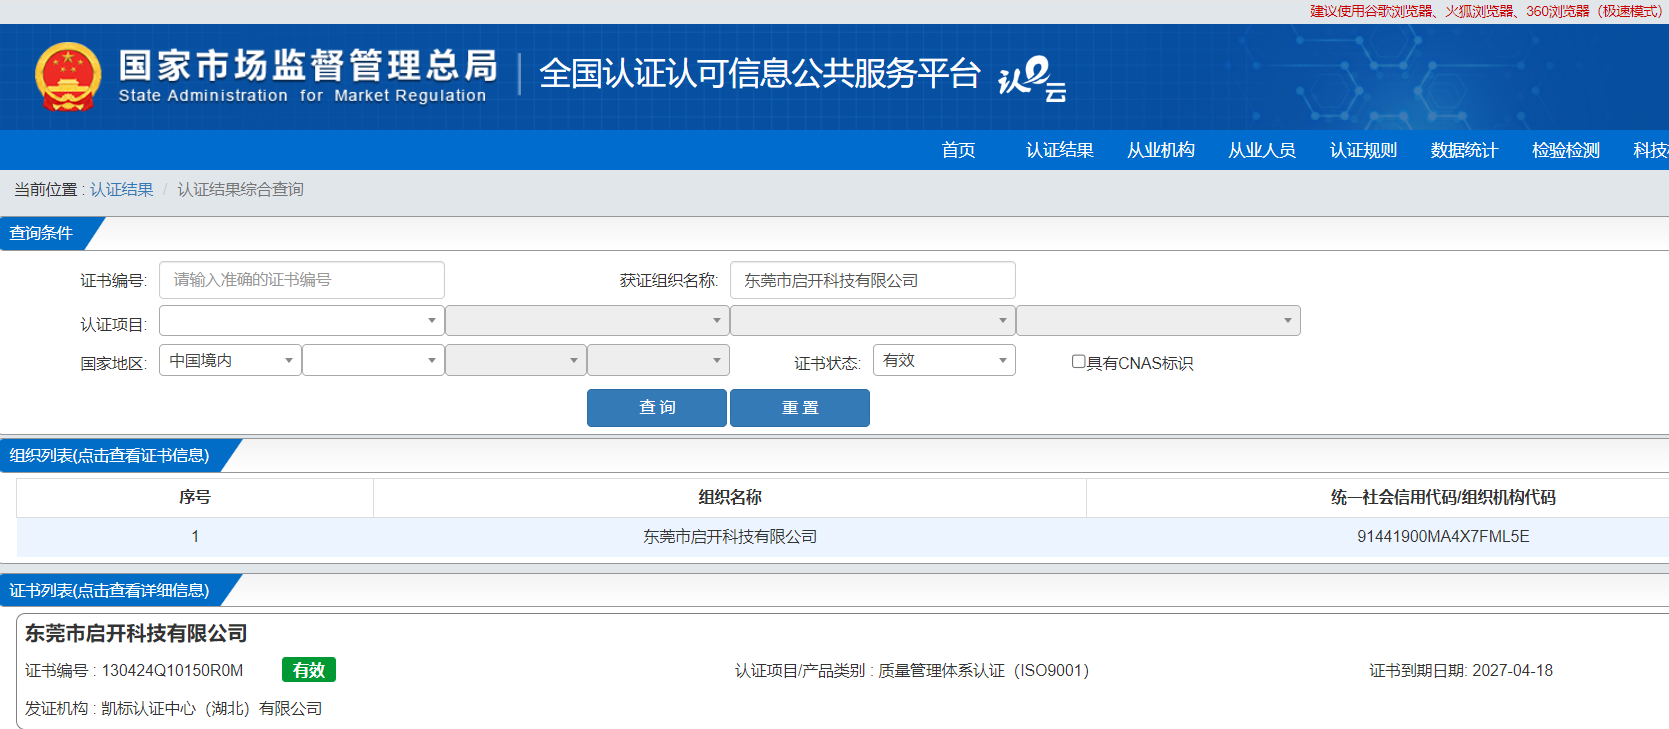The height and width of the screenshot is (729, 1669).
Task: Click the 查询条件 section header
Action: [x=42, y=233]
